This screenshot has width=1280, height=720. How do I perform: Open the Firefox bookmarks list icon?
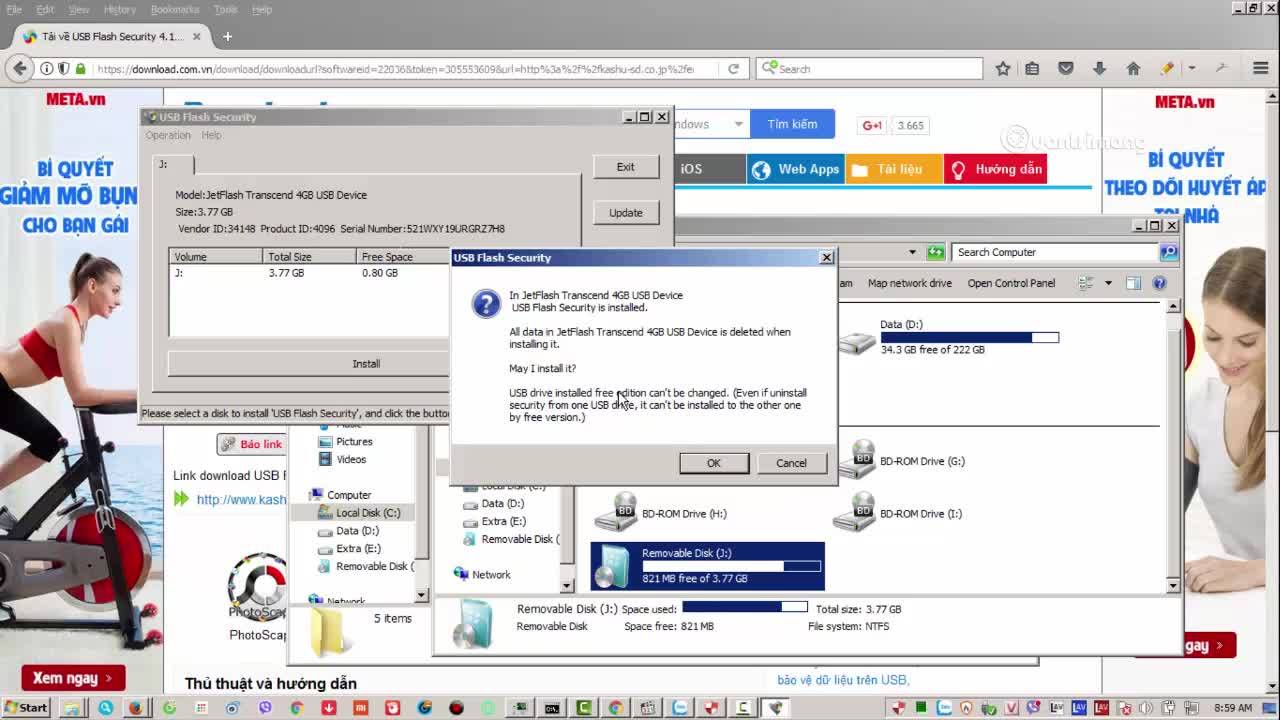(x=1032, y=69)
